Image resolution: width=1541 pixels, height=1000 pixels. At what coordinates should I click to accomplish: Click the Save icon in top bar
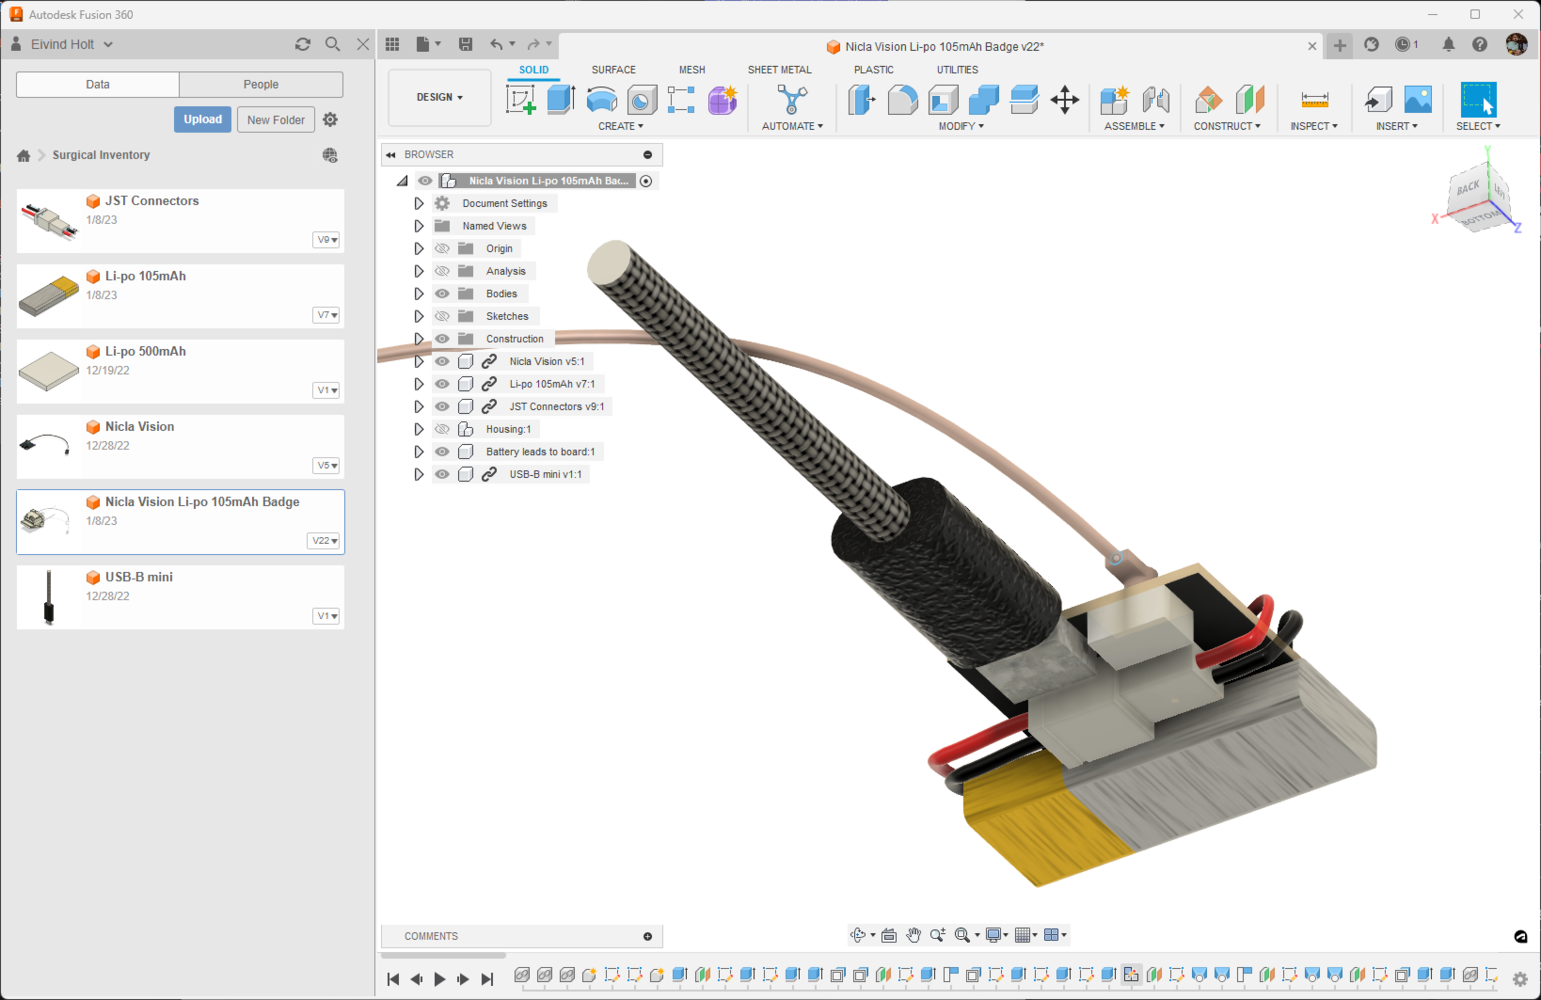coord(466,44)
